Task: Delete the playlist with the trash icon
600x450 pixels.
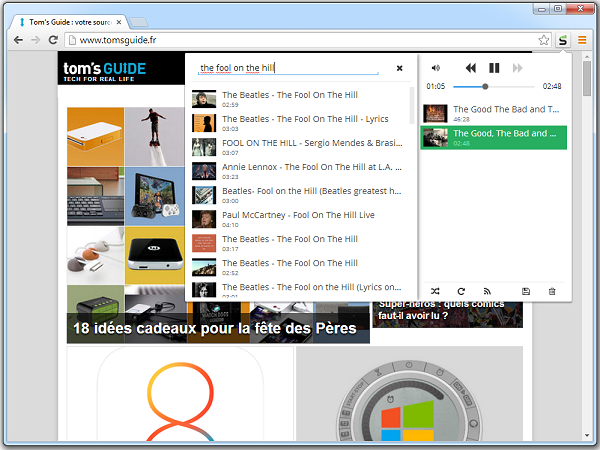Action: (552, 291)
